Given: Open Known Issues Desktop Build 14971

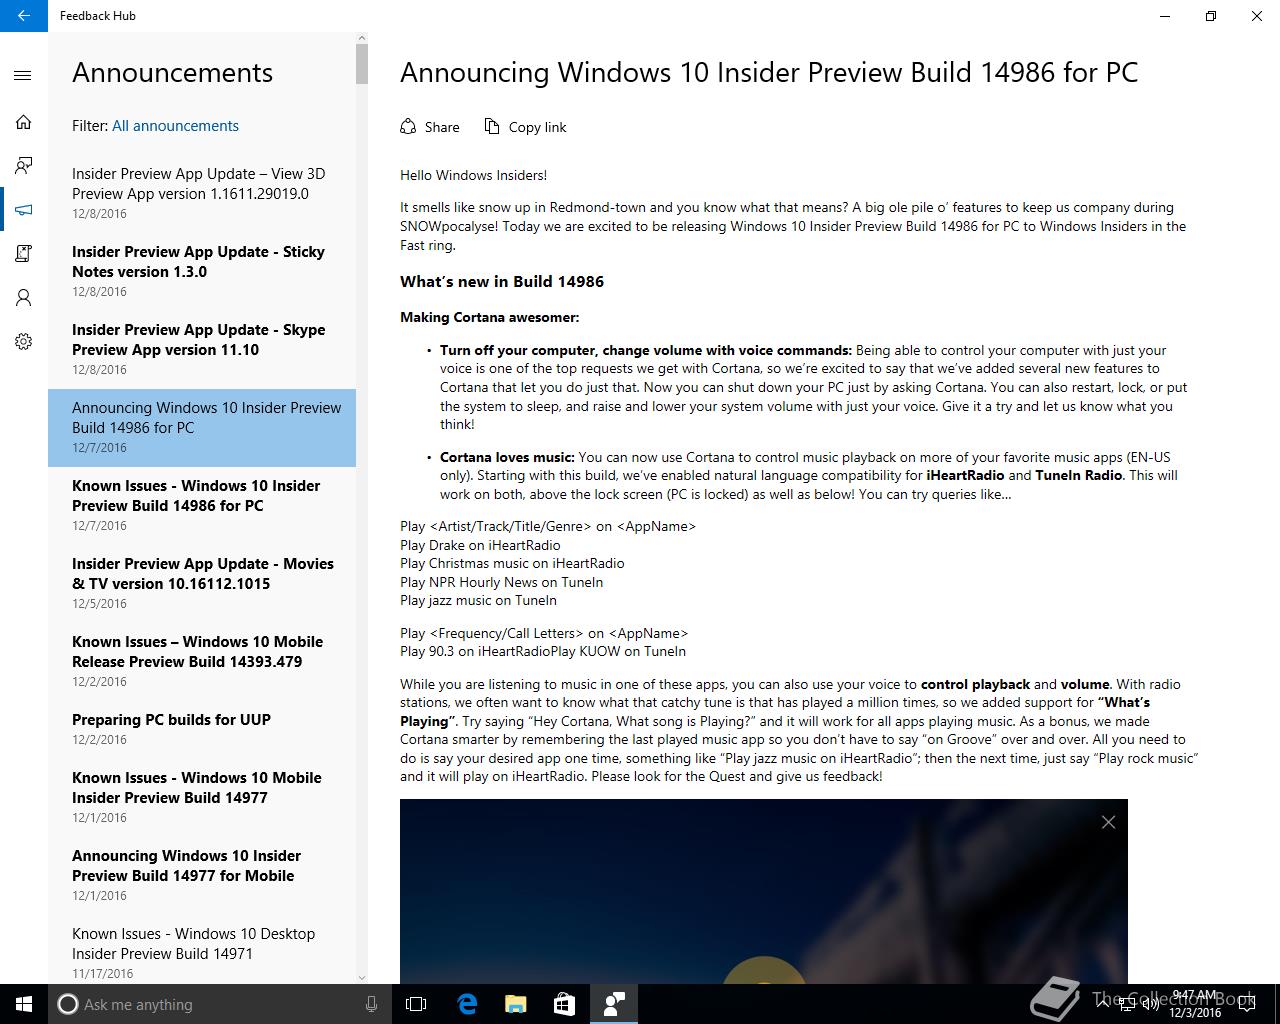Looking at the screenshot, I should (x=202, y=952).
